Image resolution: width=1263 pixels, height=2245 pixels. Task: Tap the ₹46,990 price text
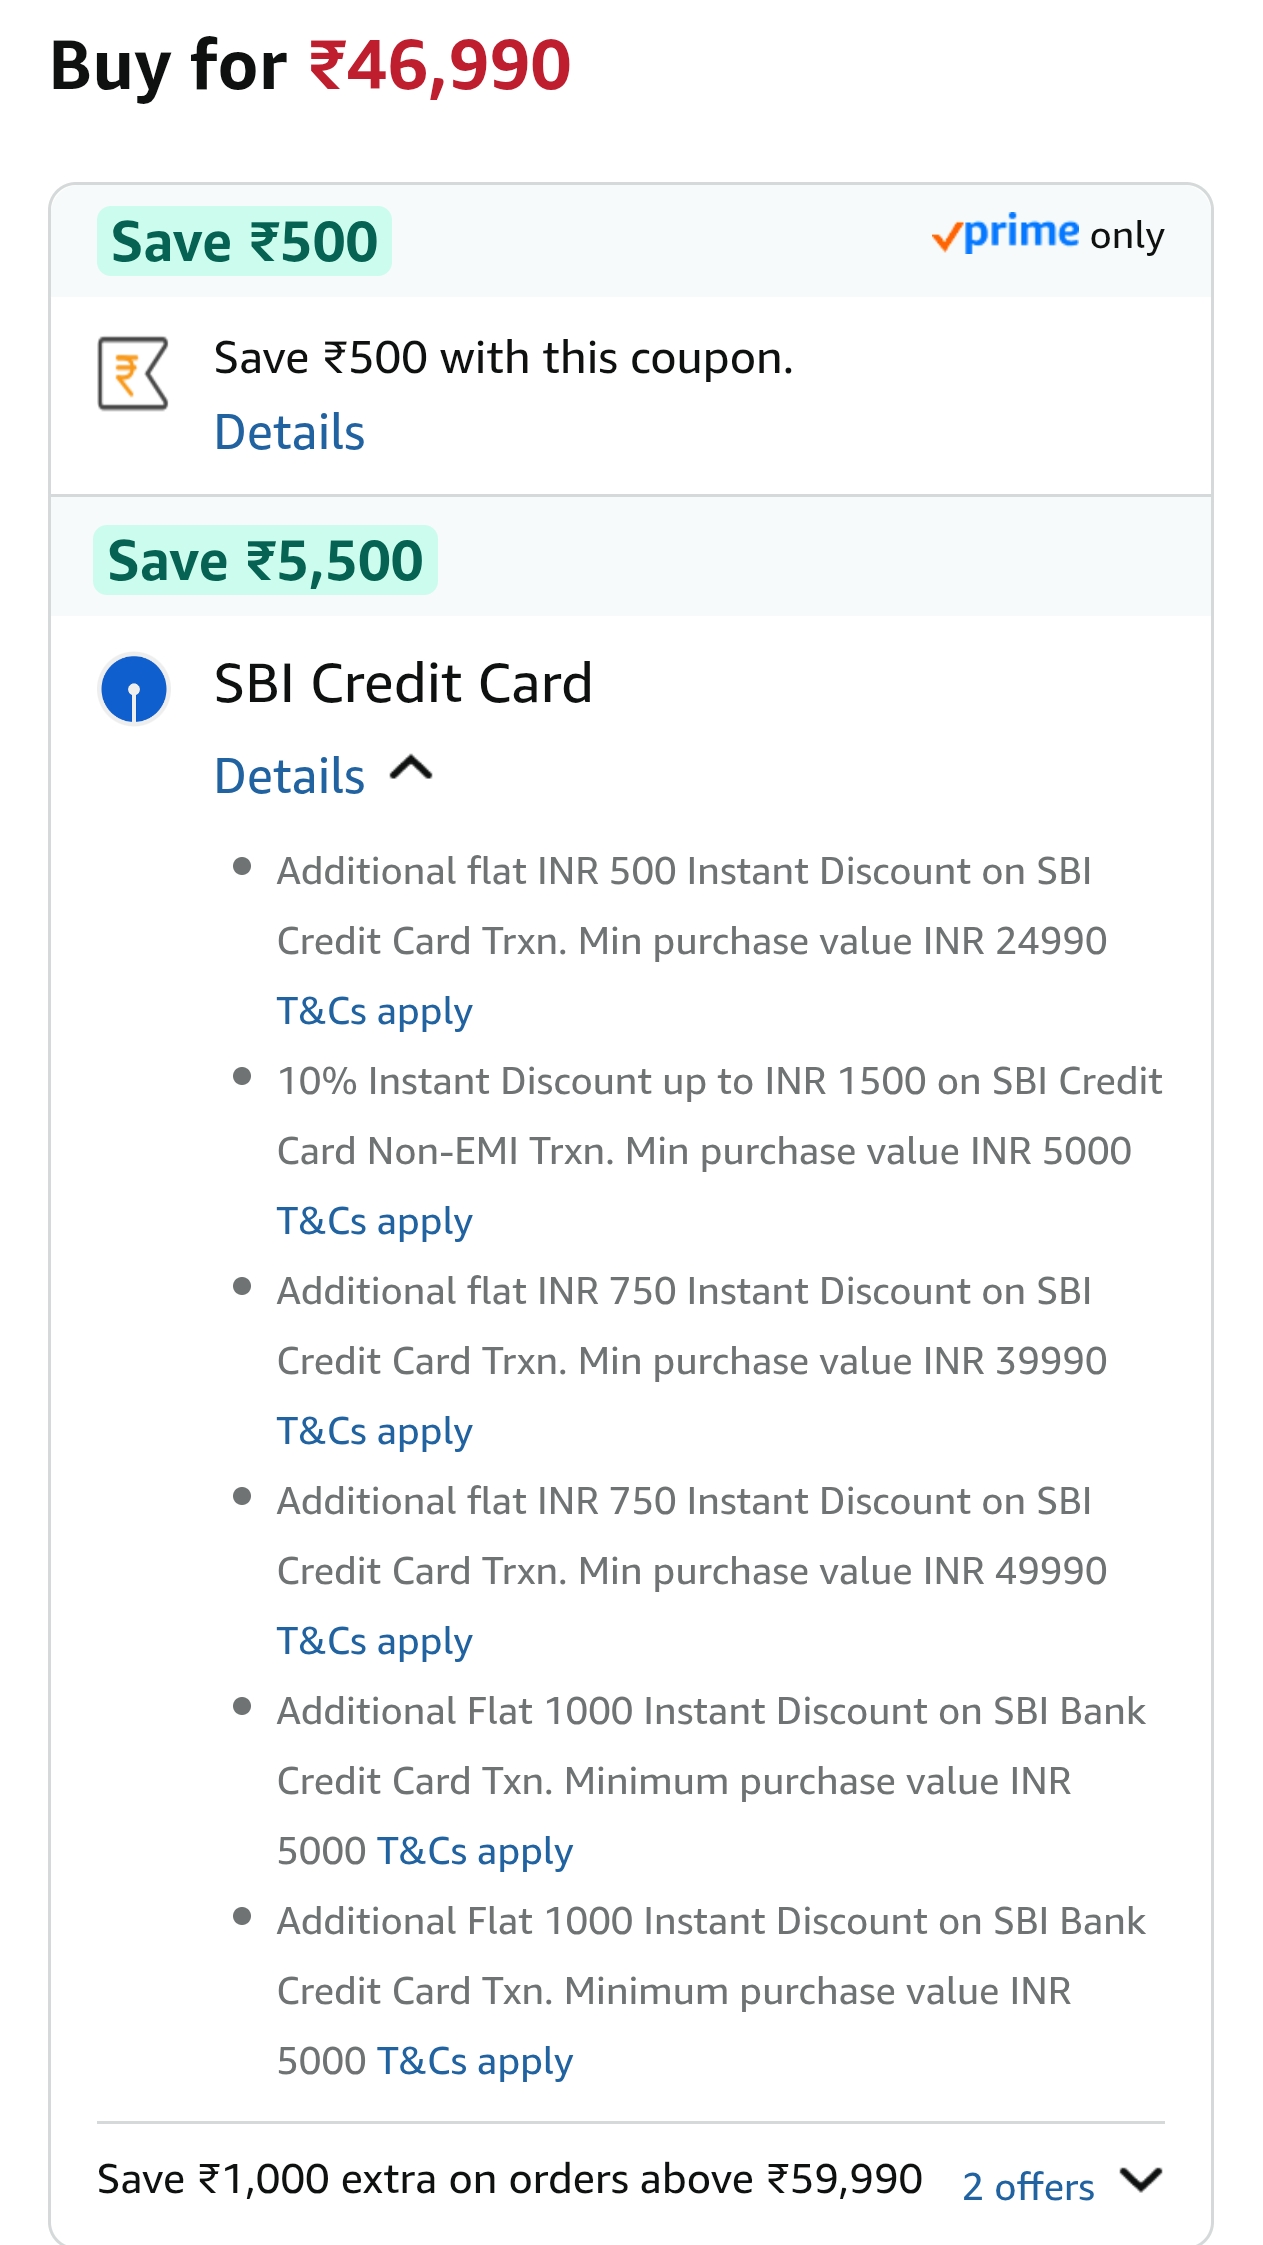tap(440, 66)
